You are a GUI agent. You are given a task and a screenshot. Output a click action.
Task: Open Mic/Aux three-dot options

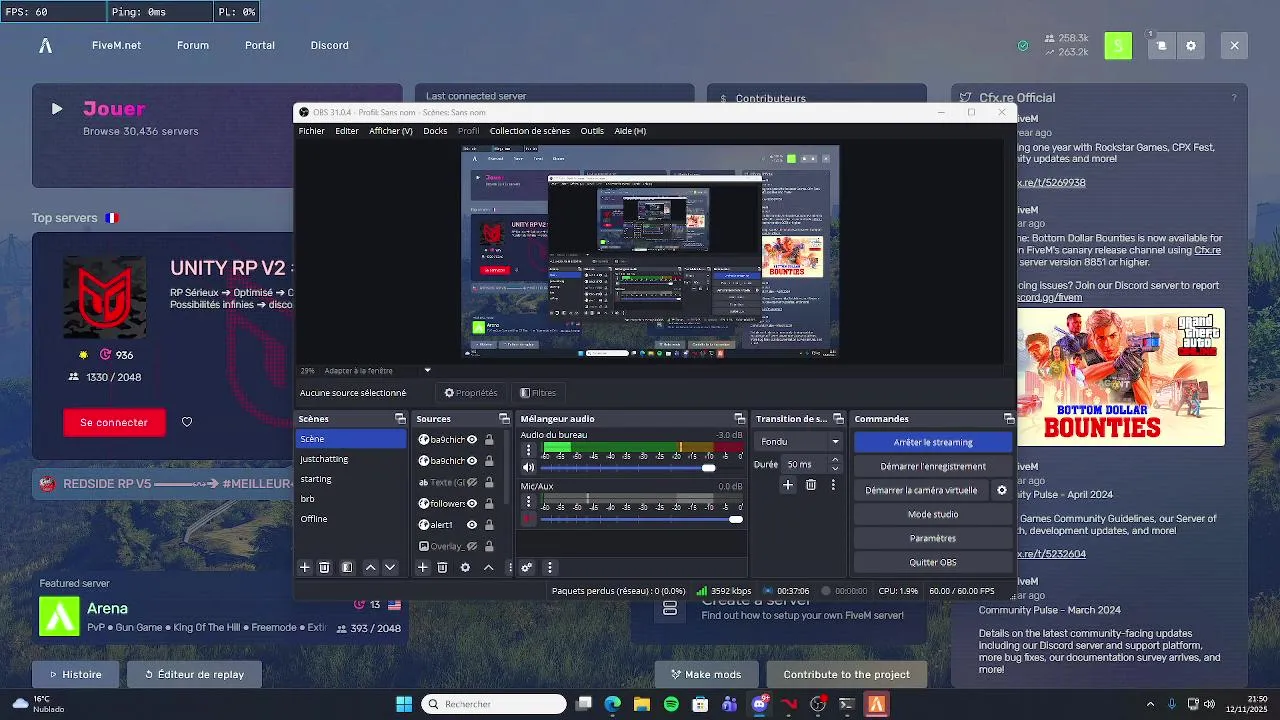point(529,501)
